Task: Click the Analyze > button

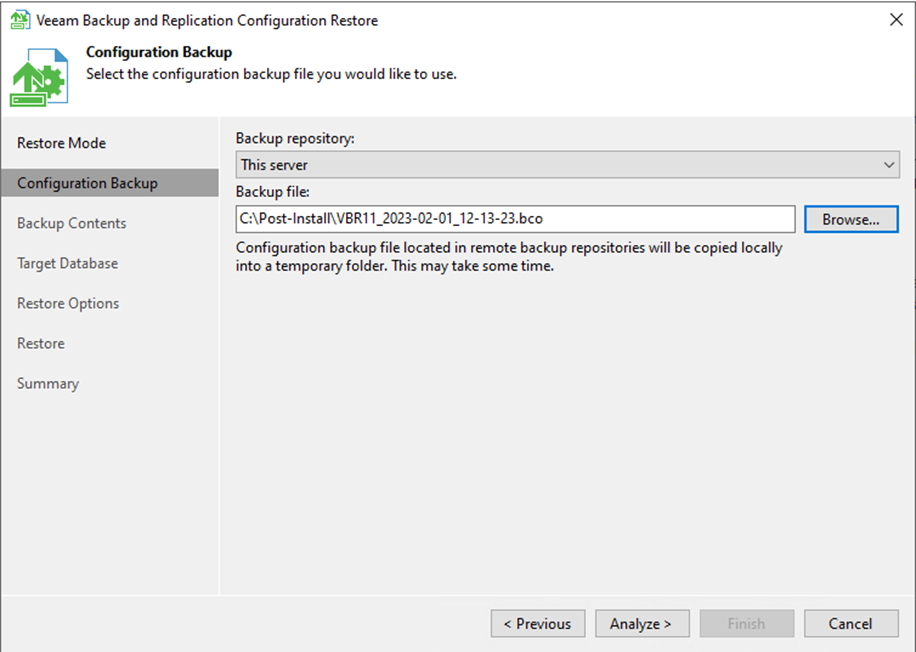Action: pos(642,624)
